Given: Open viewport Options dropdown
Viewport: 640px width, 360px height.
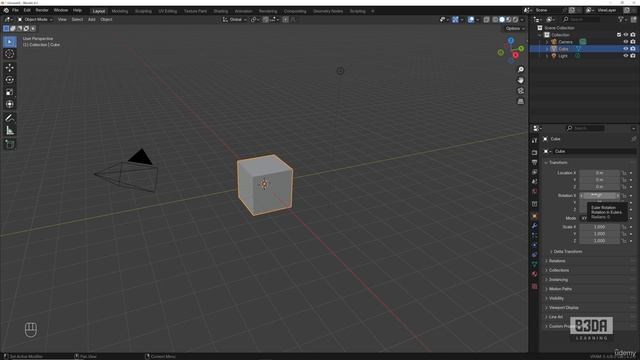Looking at the screenshot, I should 515,29.
